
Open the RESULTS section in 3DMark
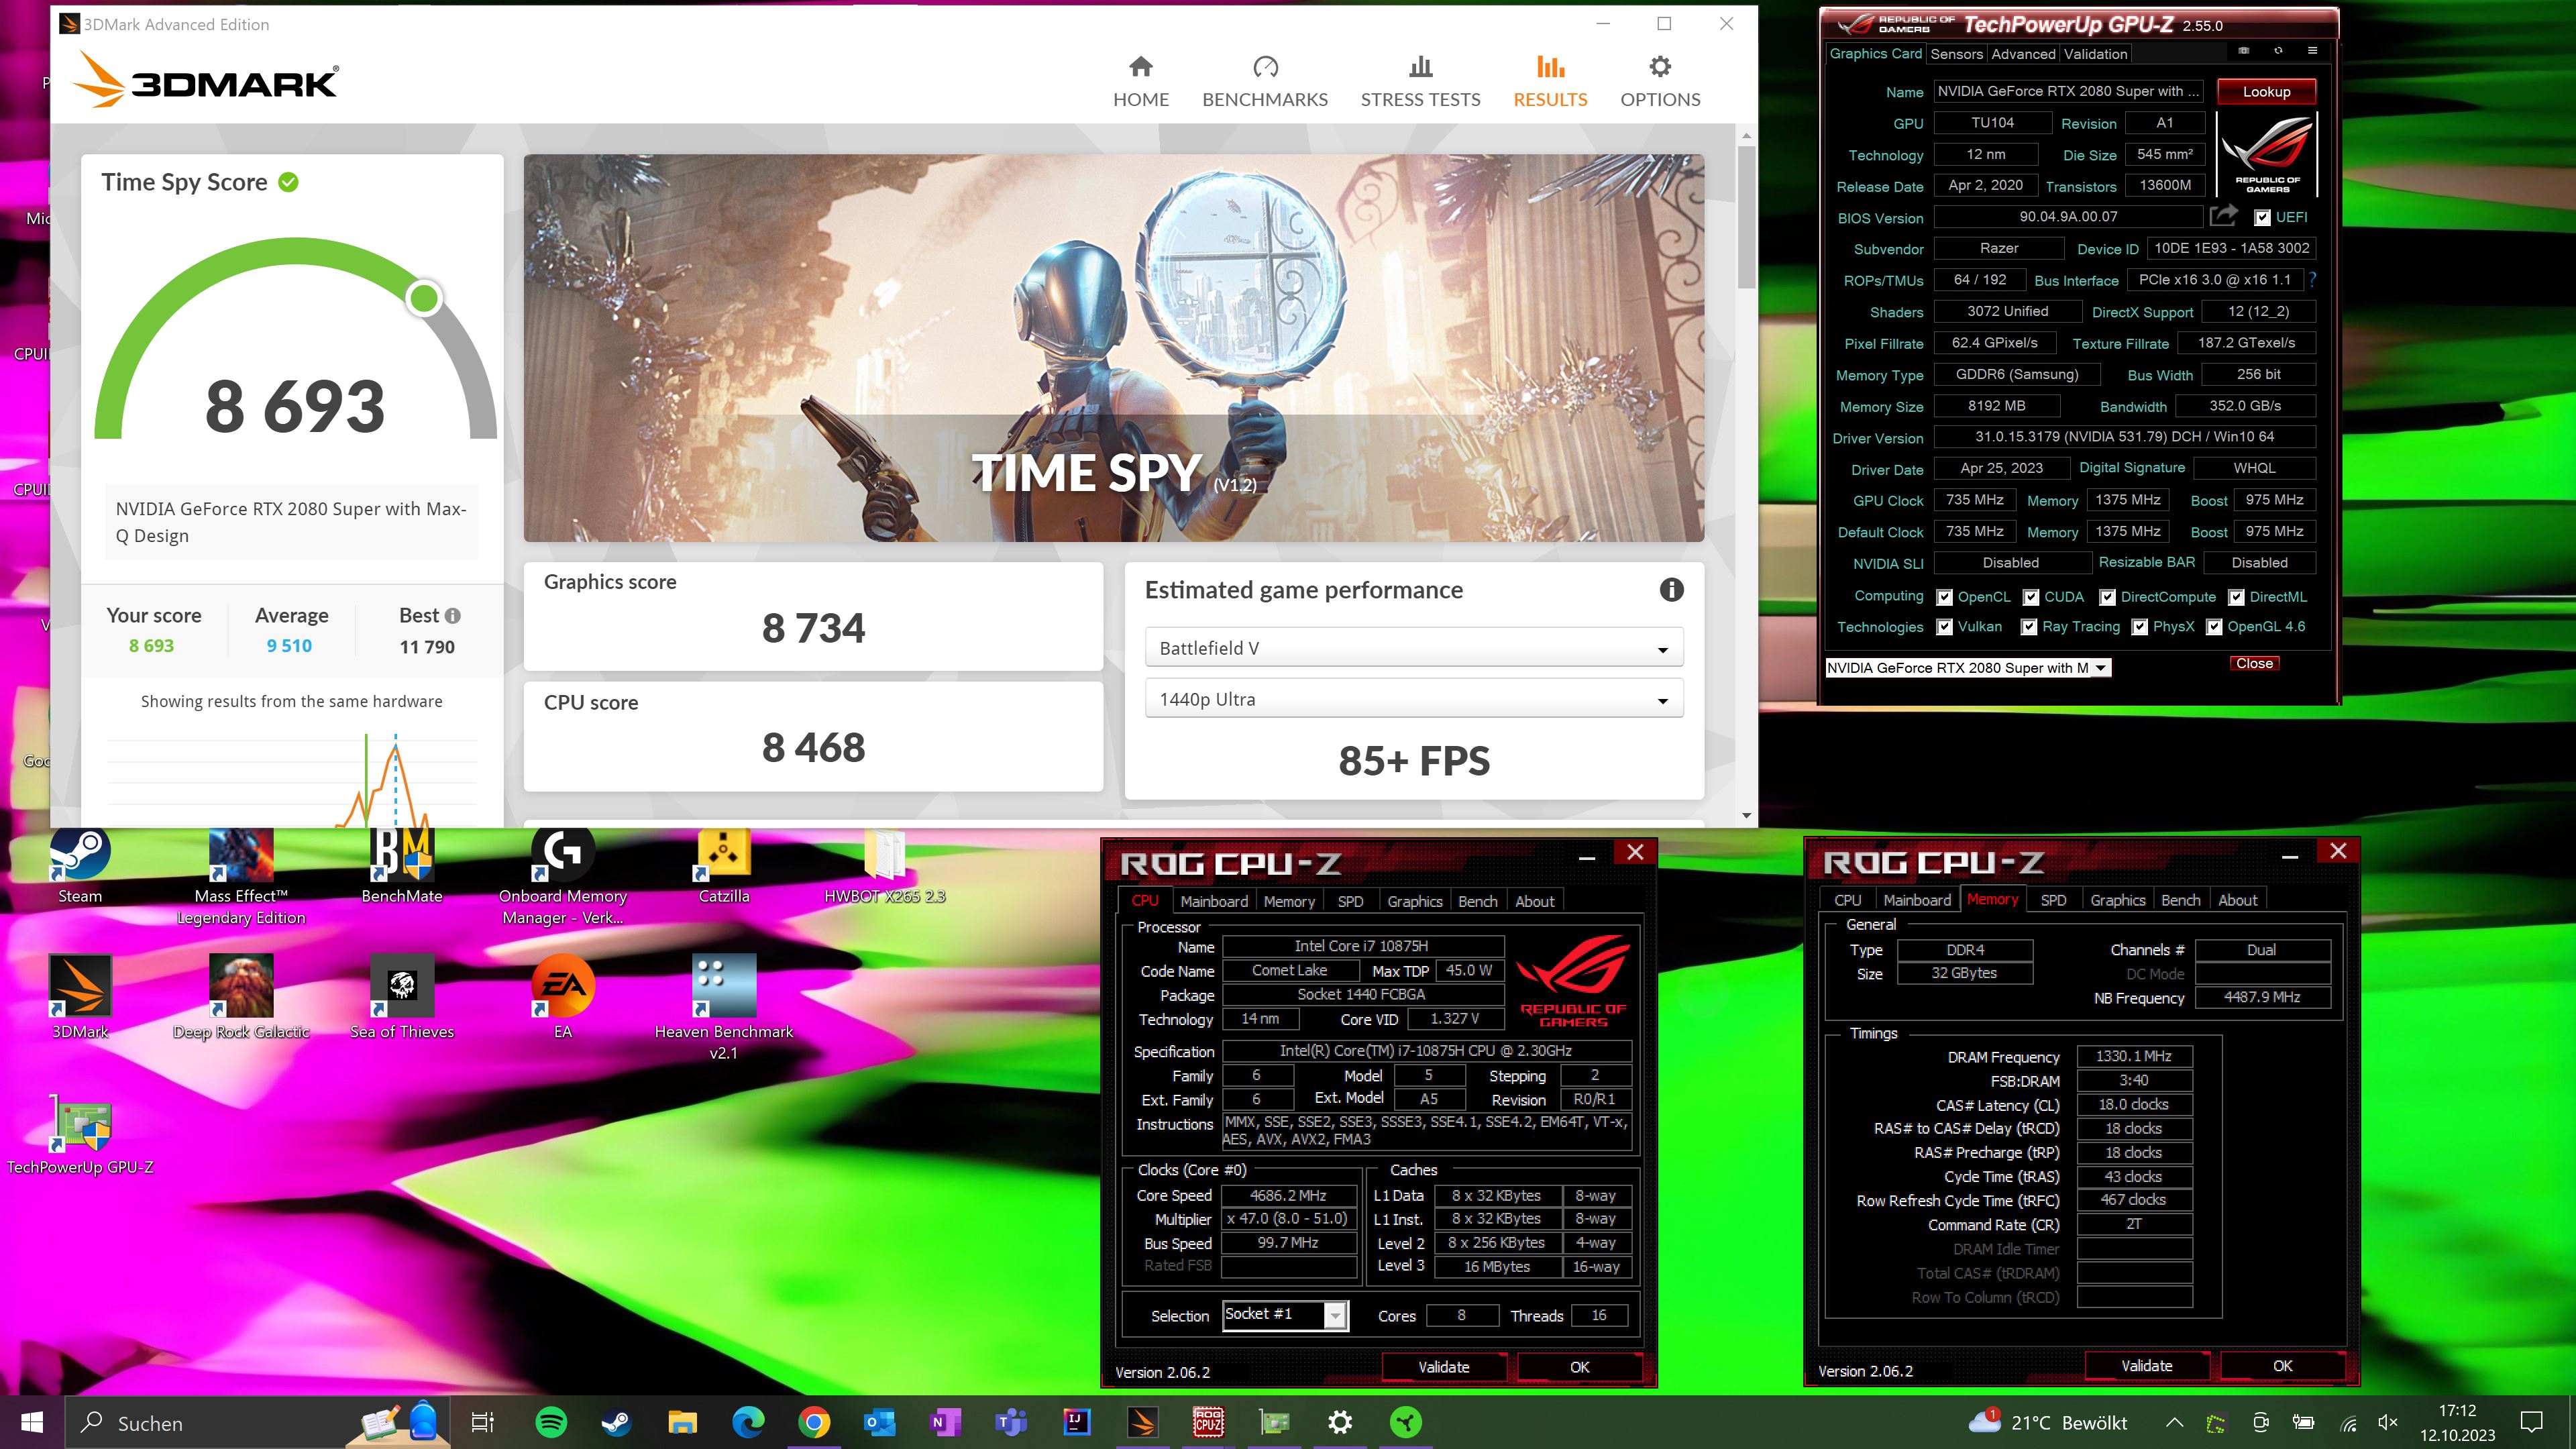coord(1550,82)
